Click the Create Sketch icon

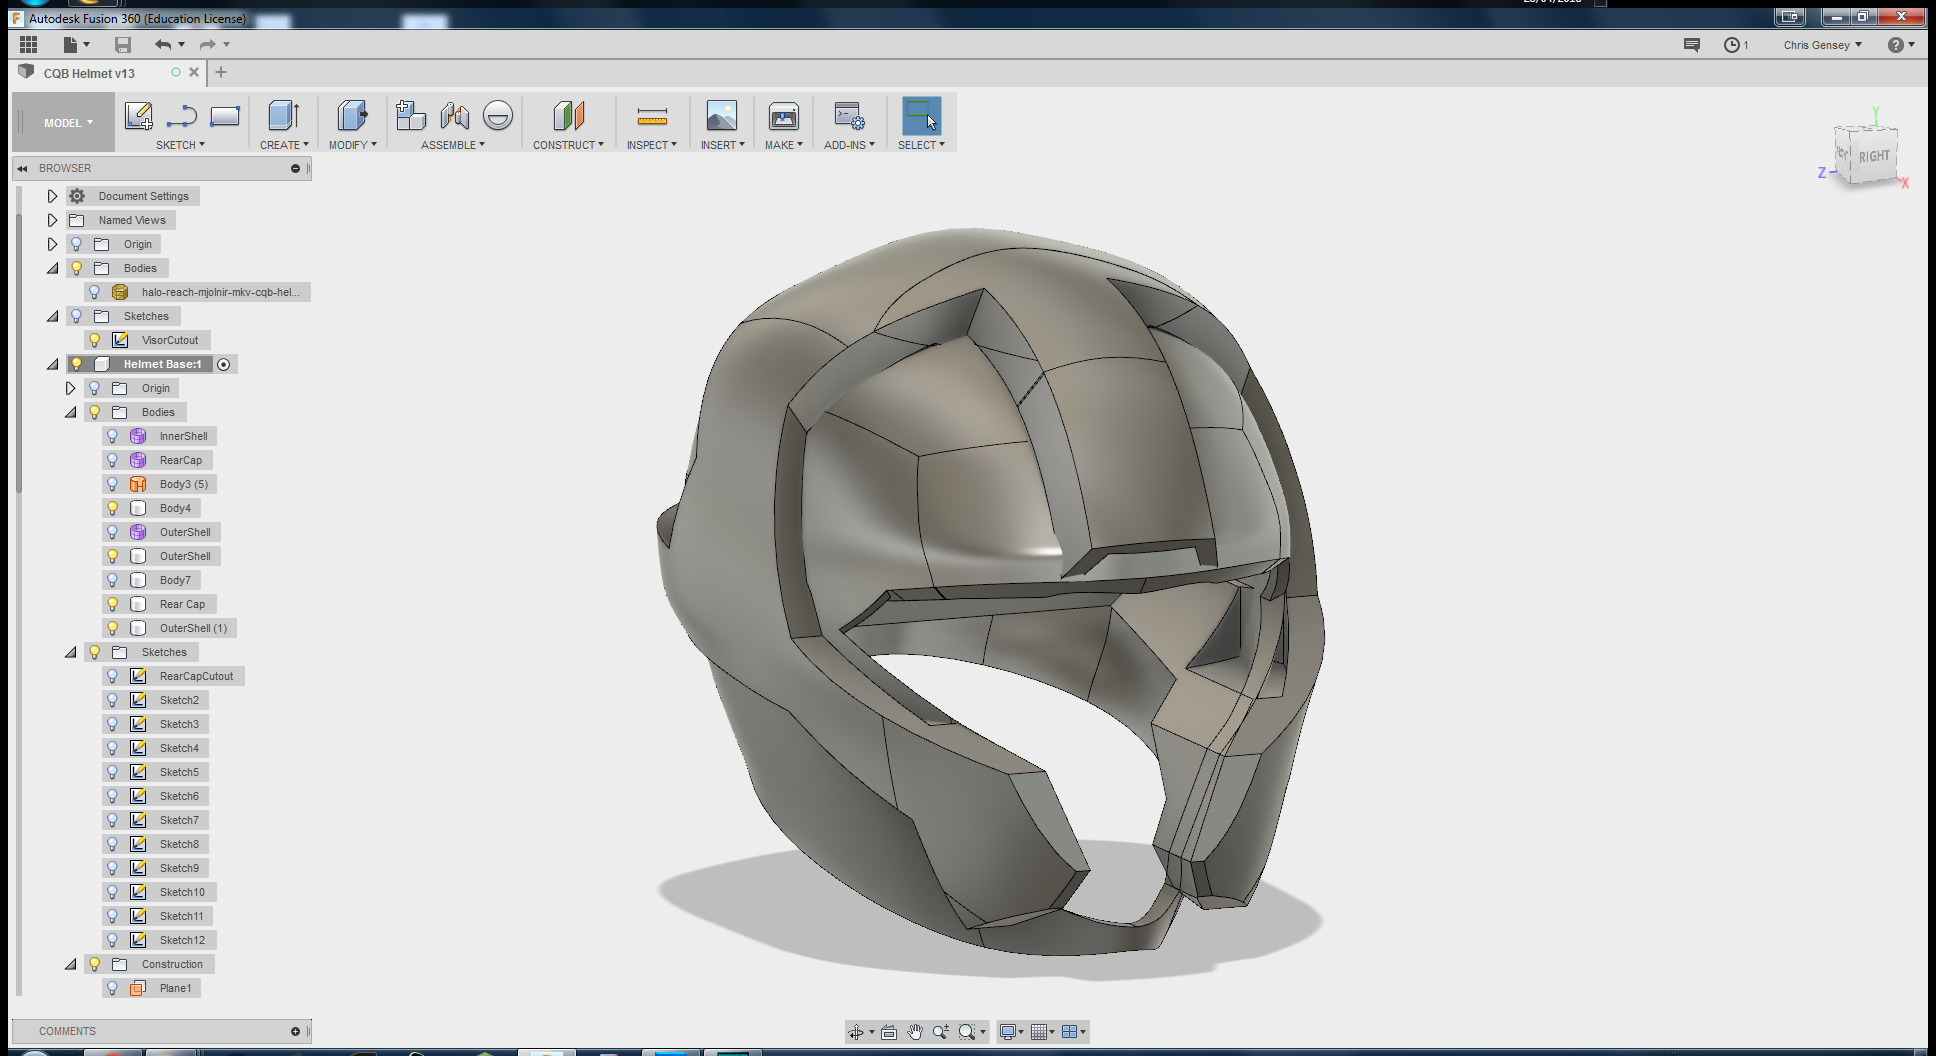tap(138, 116)
